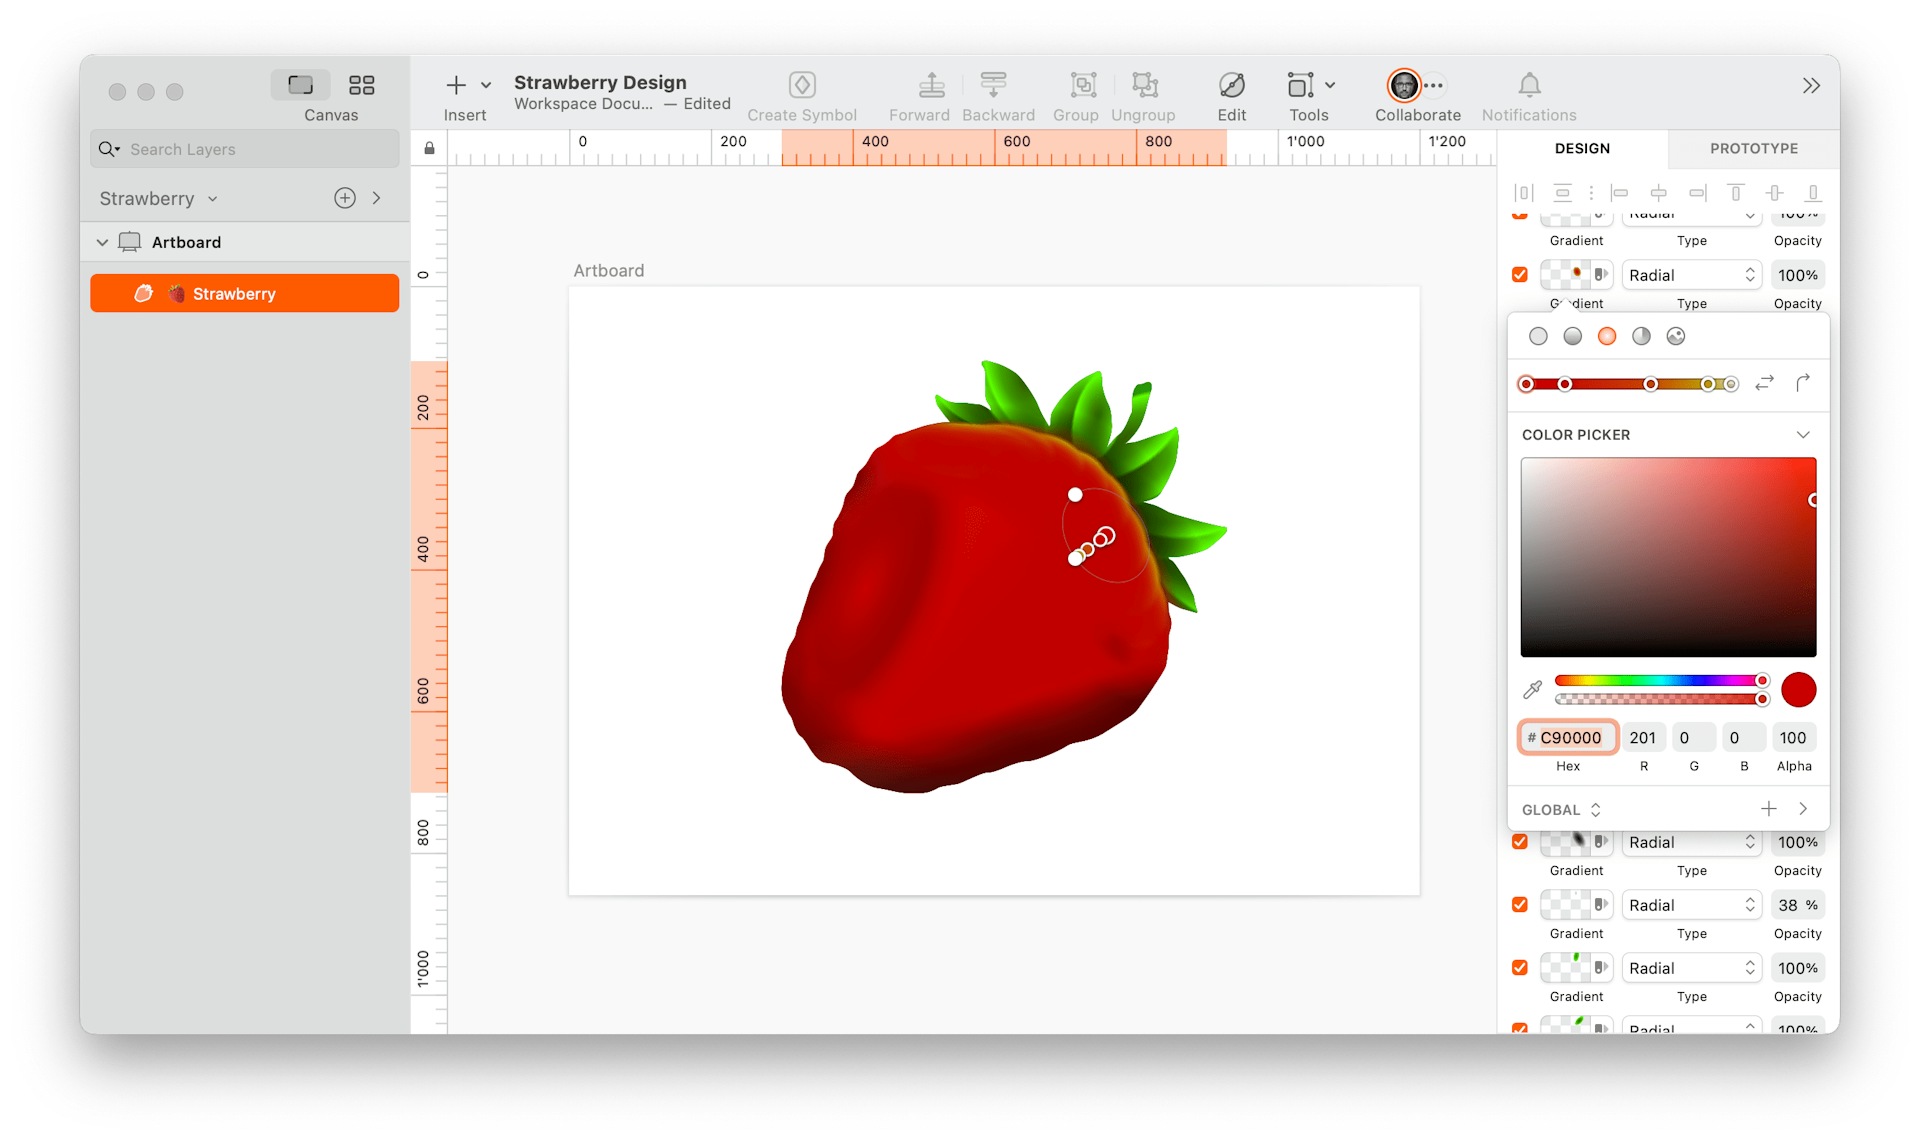
Task: Switch to the PROTOTYPE tab
Action: [x=1752, y=148]
